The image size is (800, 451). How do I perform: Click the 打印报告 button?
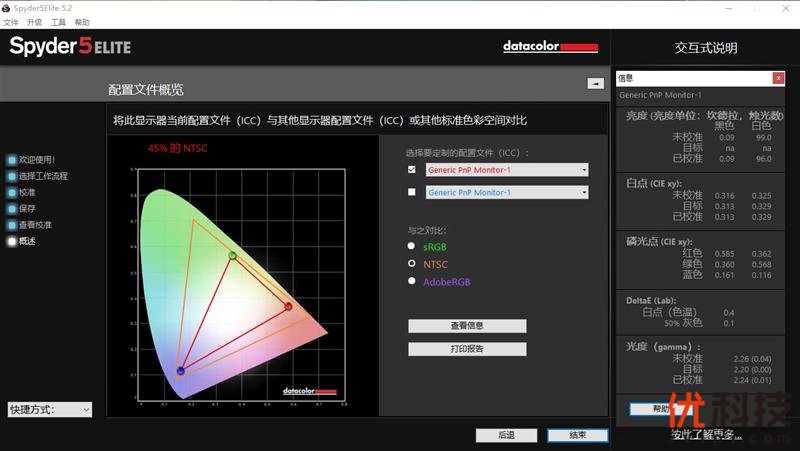click(467, 349)
